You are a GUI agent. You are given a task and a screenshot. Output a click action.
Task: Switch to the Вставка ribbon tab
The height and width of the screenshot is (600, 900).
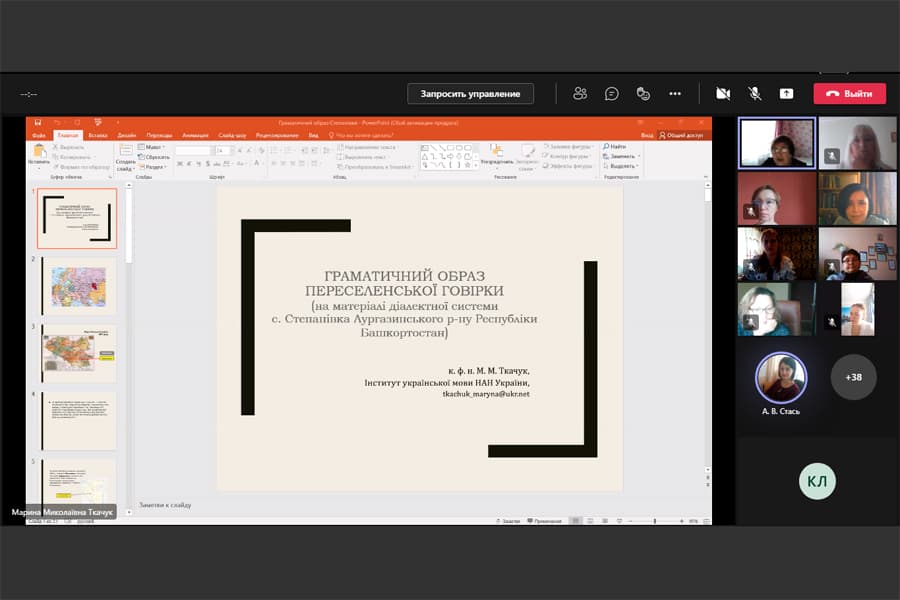pyautogui.click(x=98, y=136)
